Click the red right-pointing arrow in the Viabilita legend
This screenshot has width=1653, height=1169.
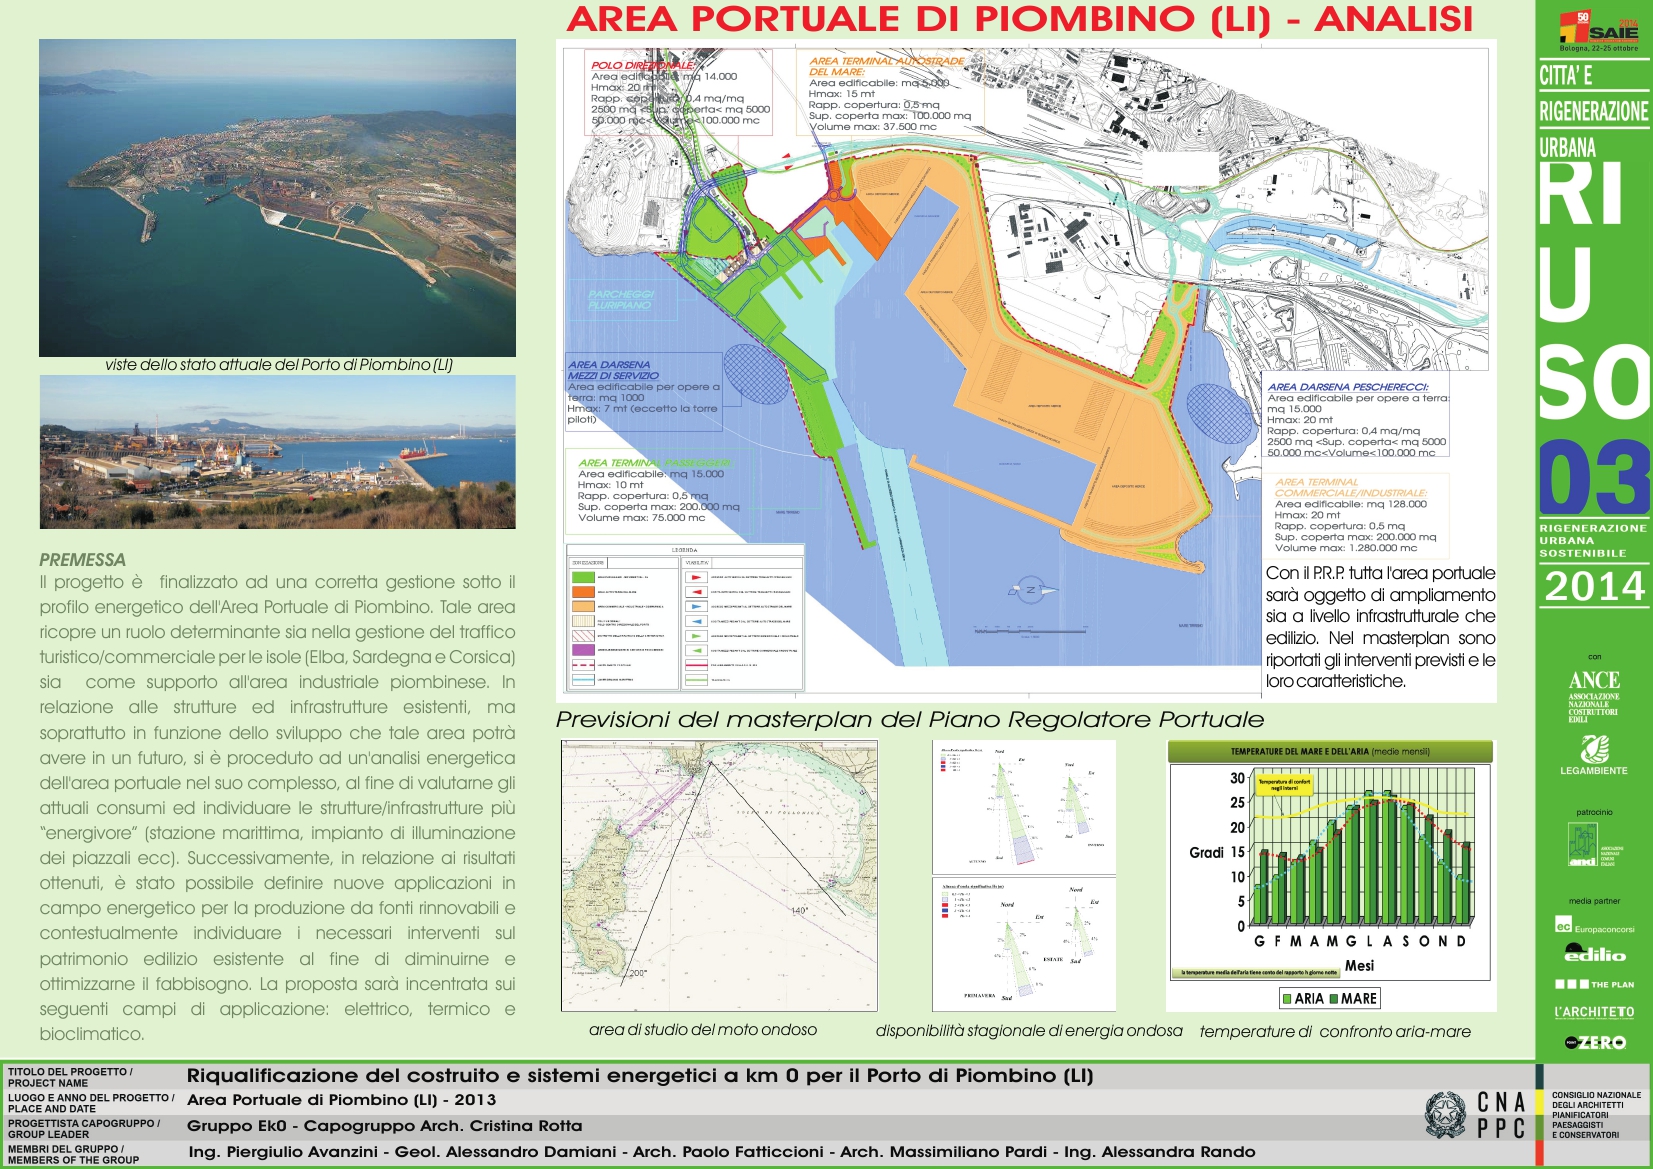pos(696,577)
